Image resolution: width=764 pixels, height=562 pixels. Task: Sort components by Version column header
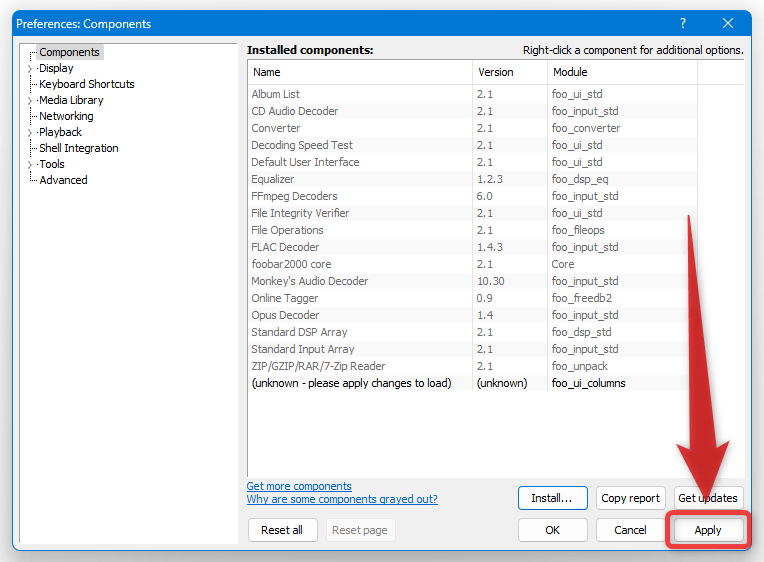[x=510, y=72]
